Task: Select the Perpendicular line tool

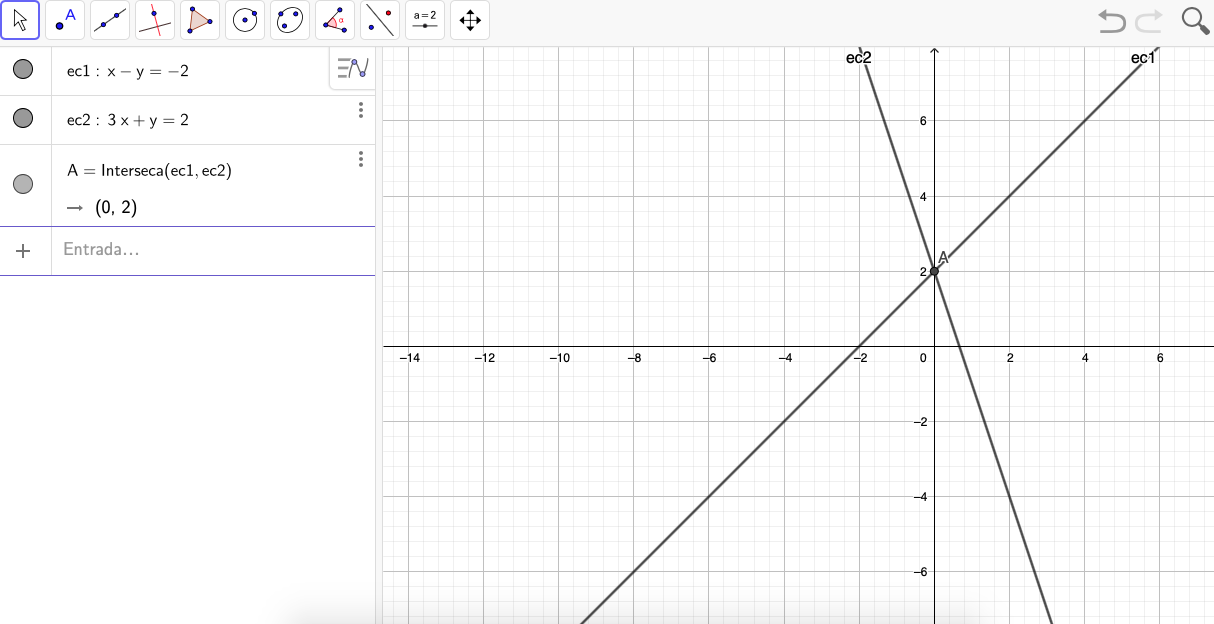Action: point(155,19)
